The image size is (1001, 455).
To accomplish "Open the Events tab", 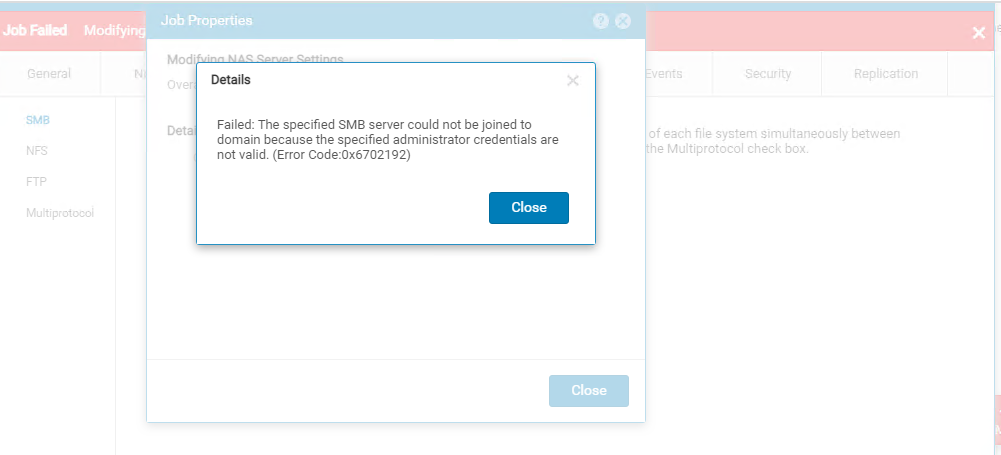I will (x=664, y=74).
